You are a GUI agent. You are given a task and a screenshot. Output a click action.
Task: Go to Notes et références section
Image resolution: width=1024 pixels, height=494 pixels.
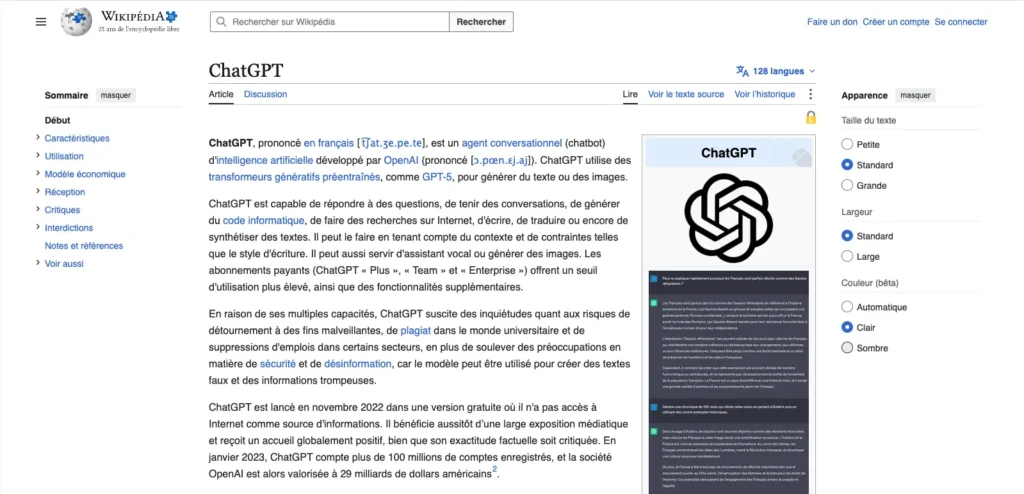[x=84, y=246]
